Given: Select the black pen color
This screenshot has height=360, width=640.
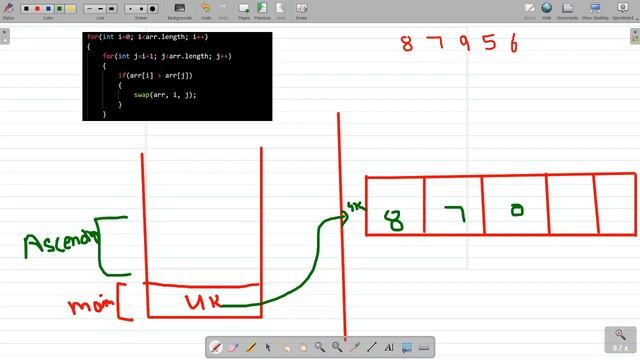Looking at the screenshot, I should pyautogui.click(x=26, y=9).
